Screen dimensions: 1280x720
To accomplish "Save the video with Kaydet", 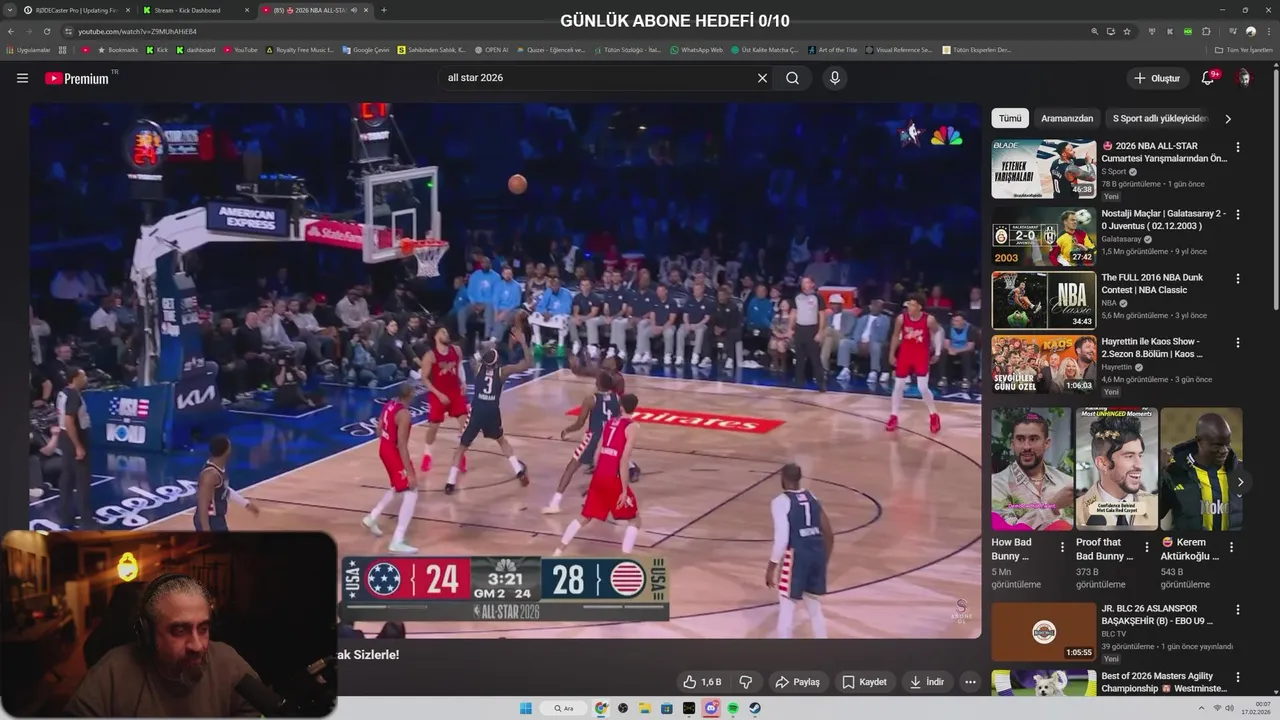I will [864, 682].
